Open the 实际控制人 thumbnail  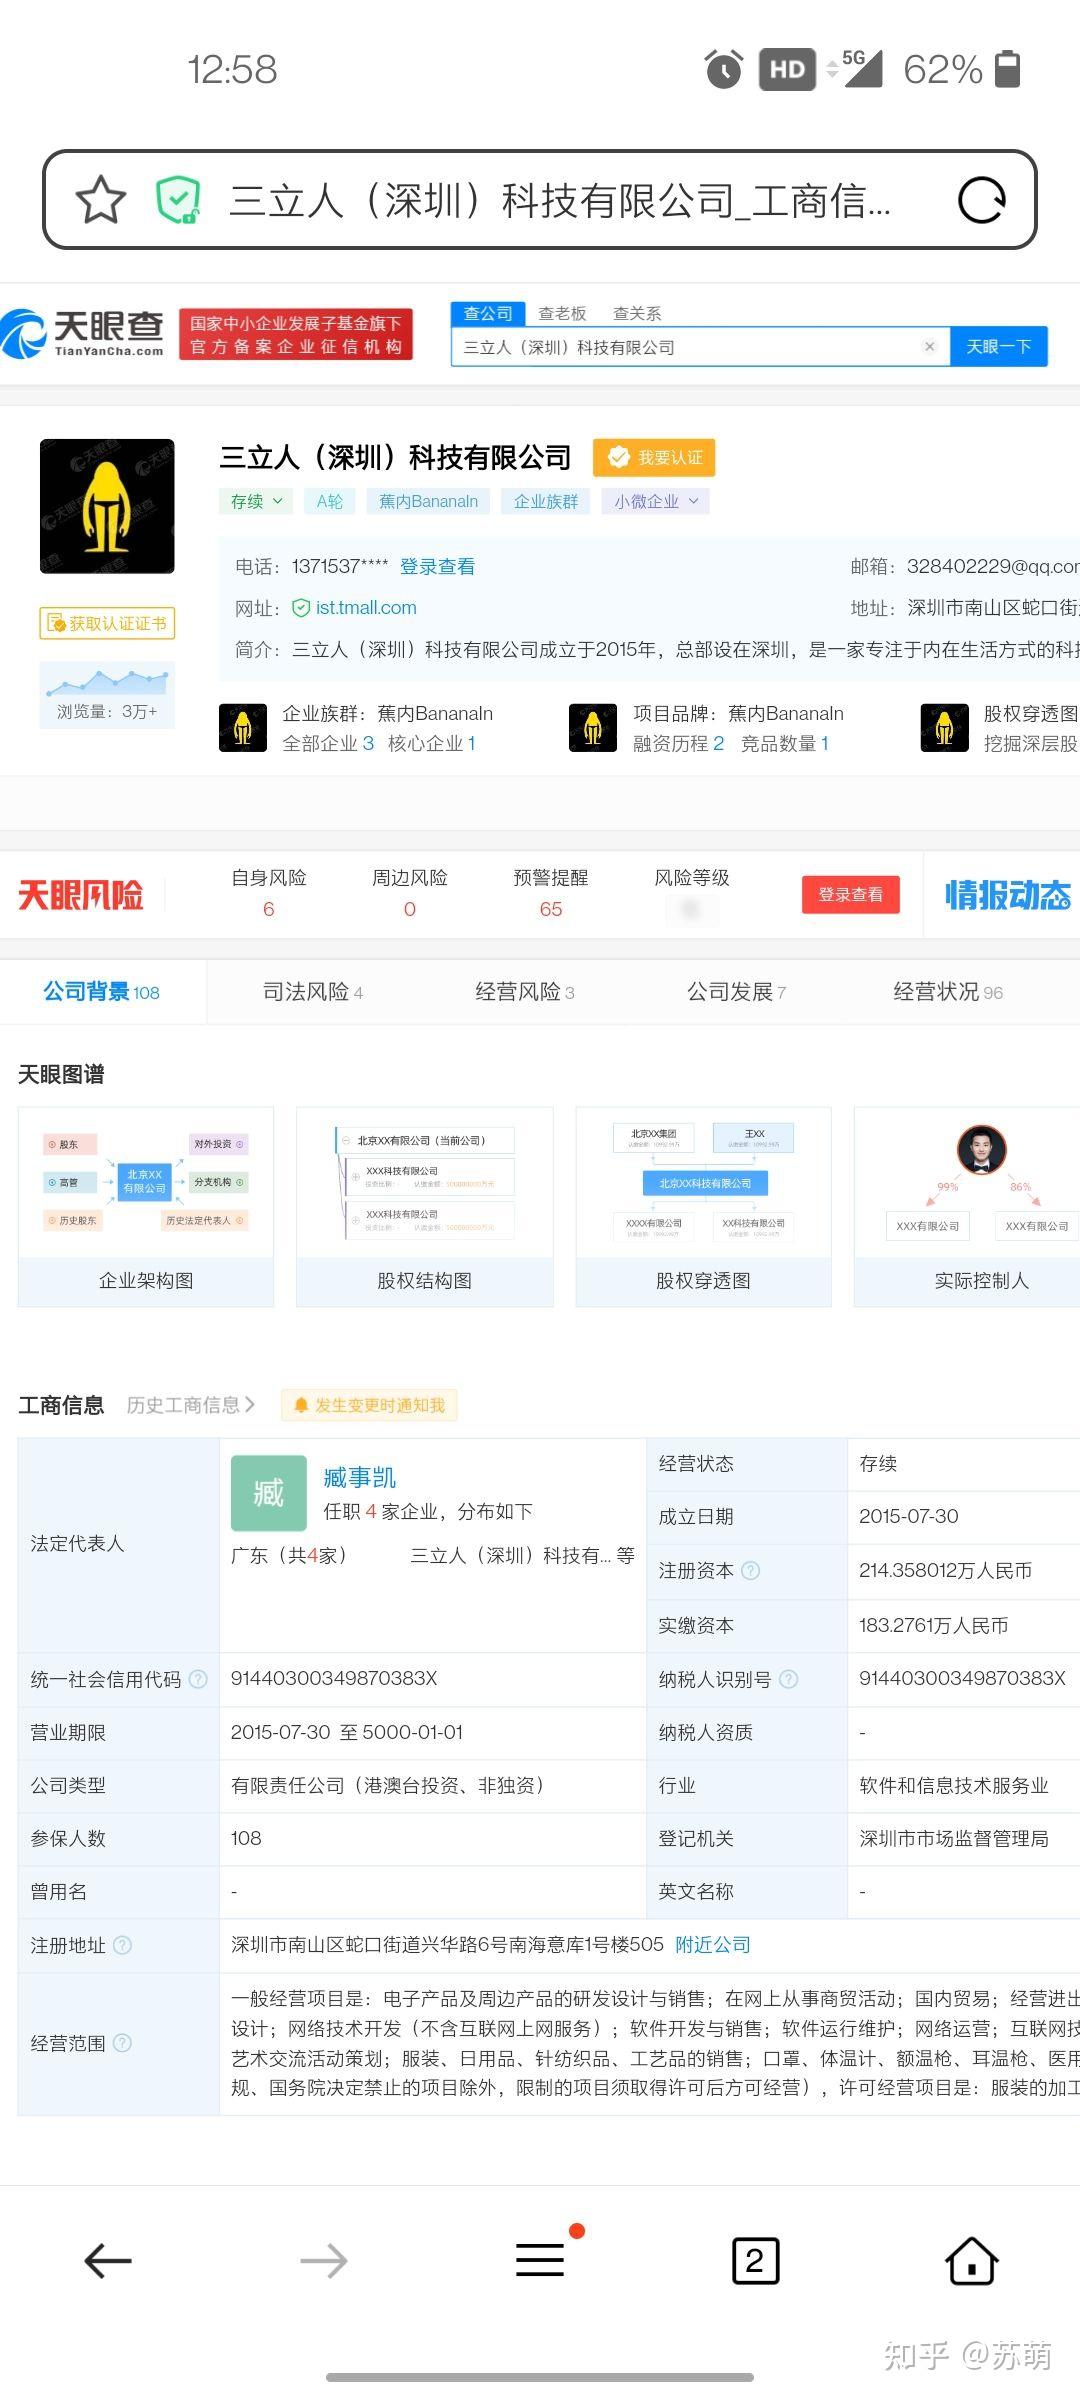click(968, 1207)
